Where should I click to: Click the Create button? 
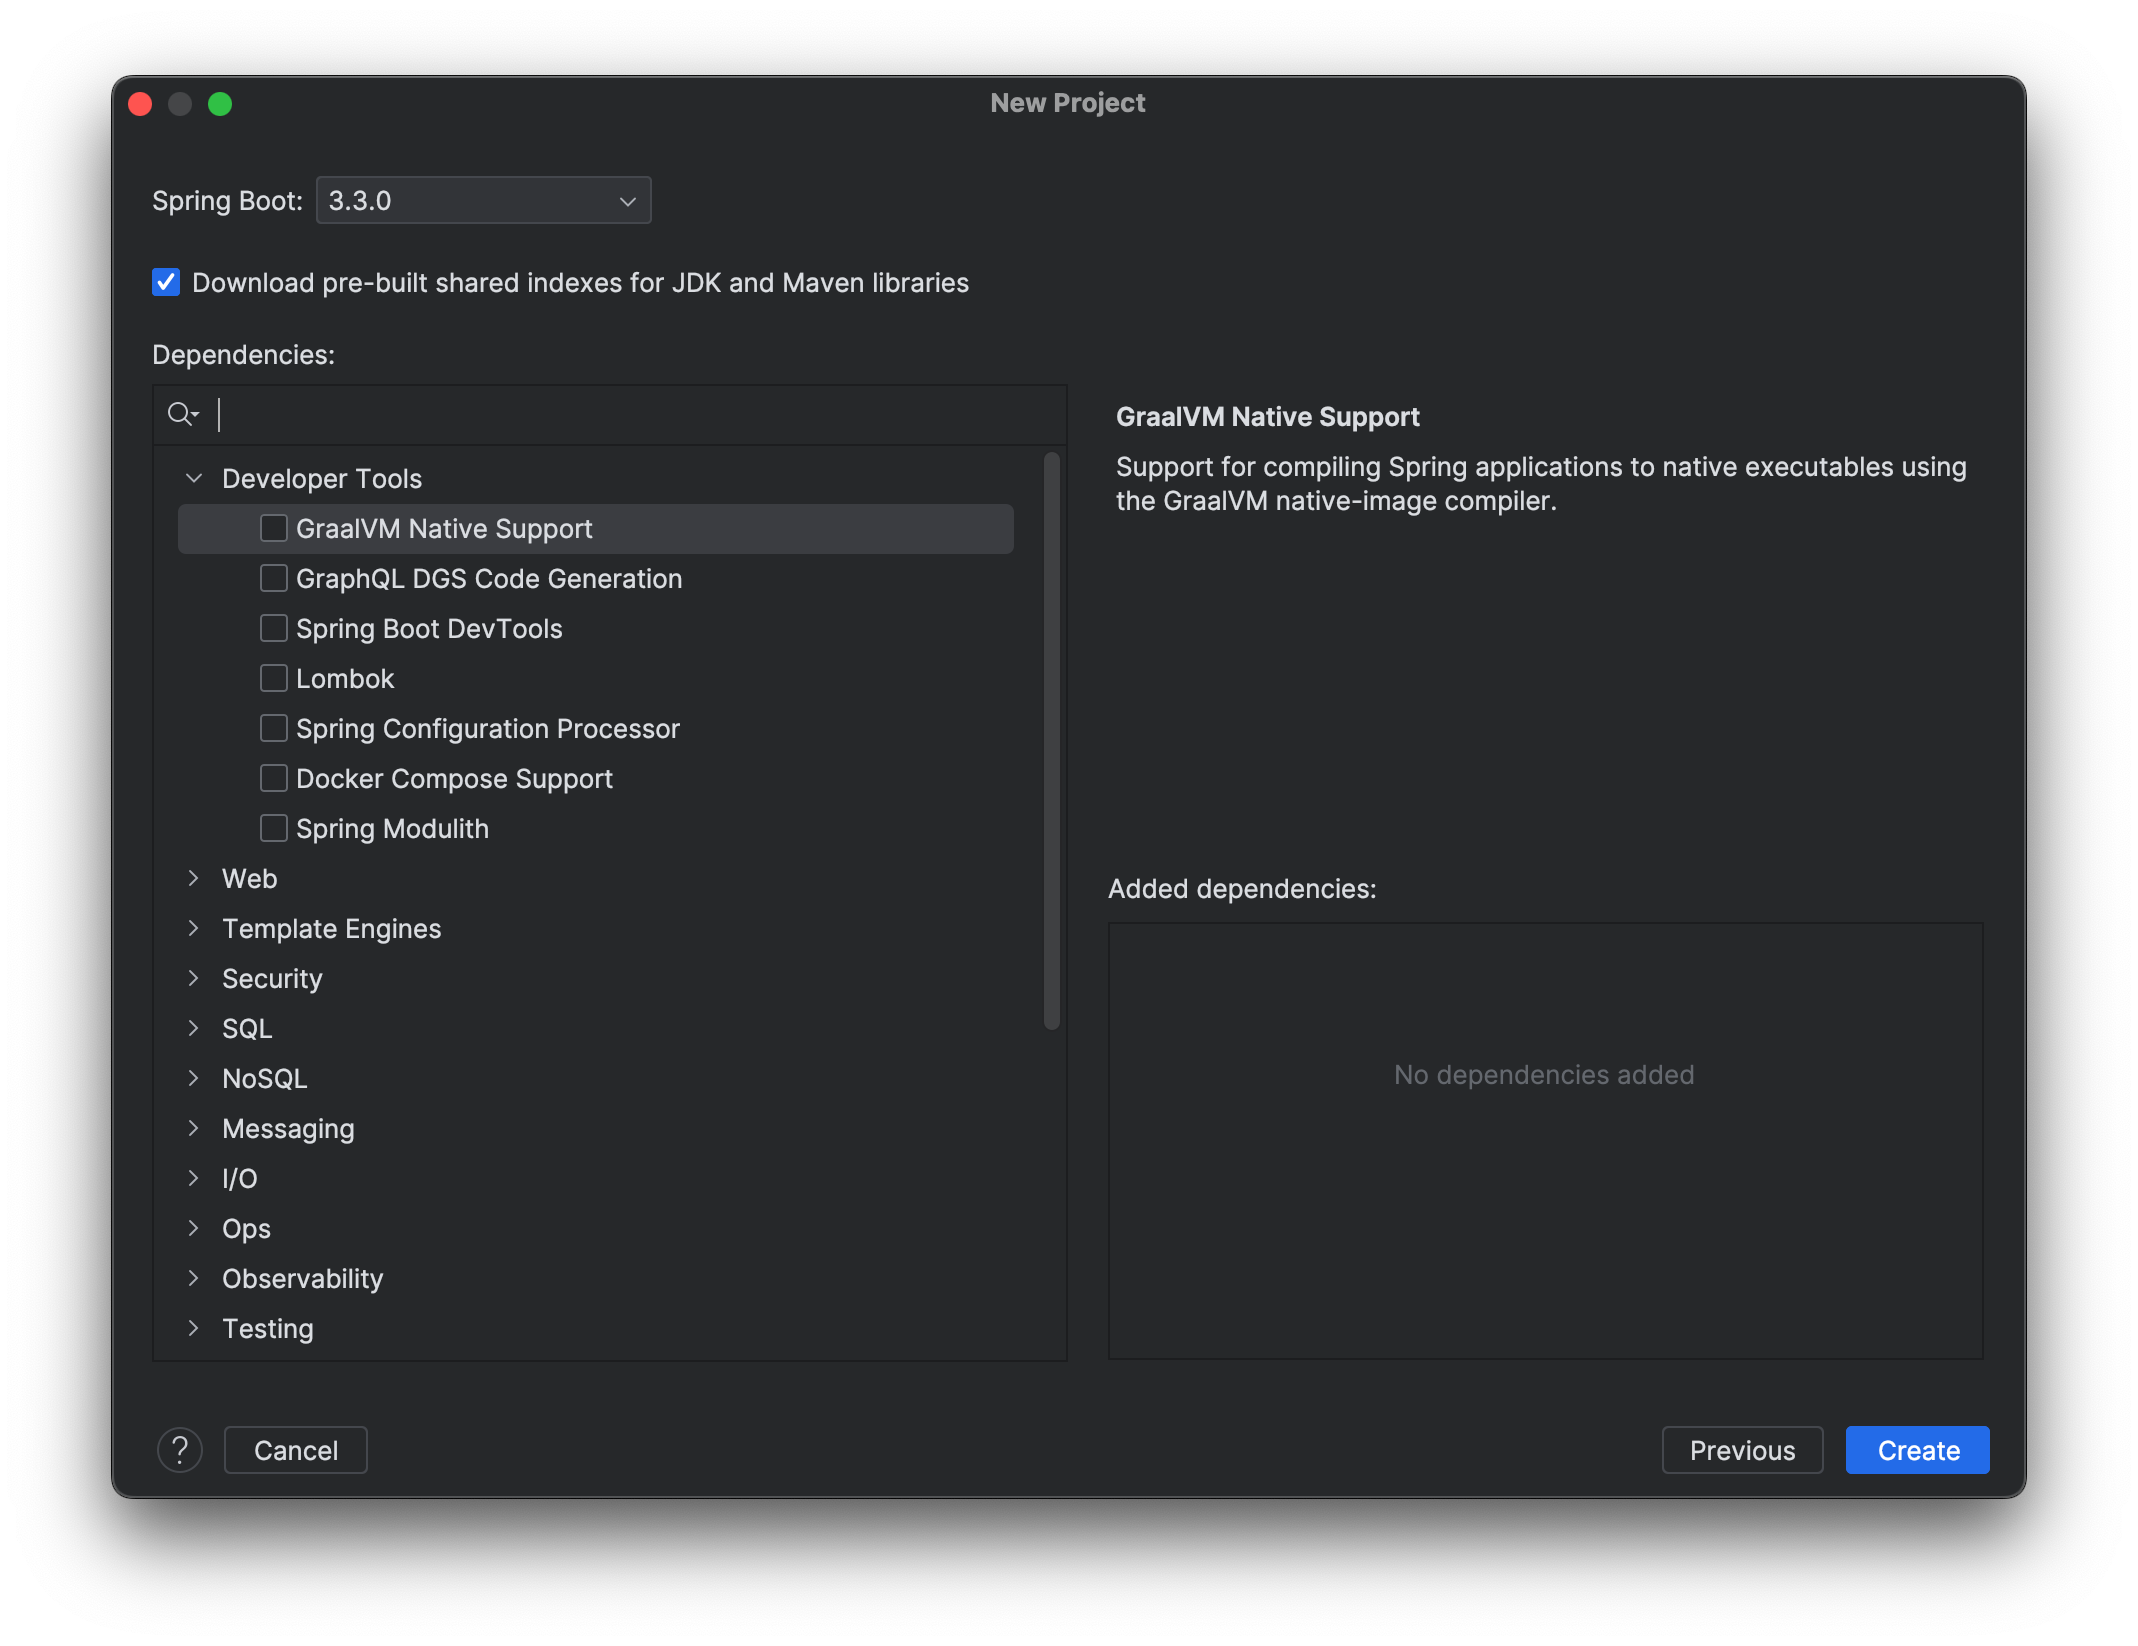click(x=1917, y=1451)
